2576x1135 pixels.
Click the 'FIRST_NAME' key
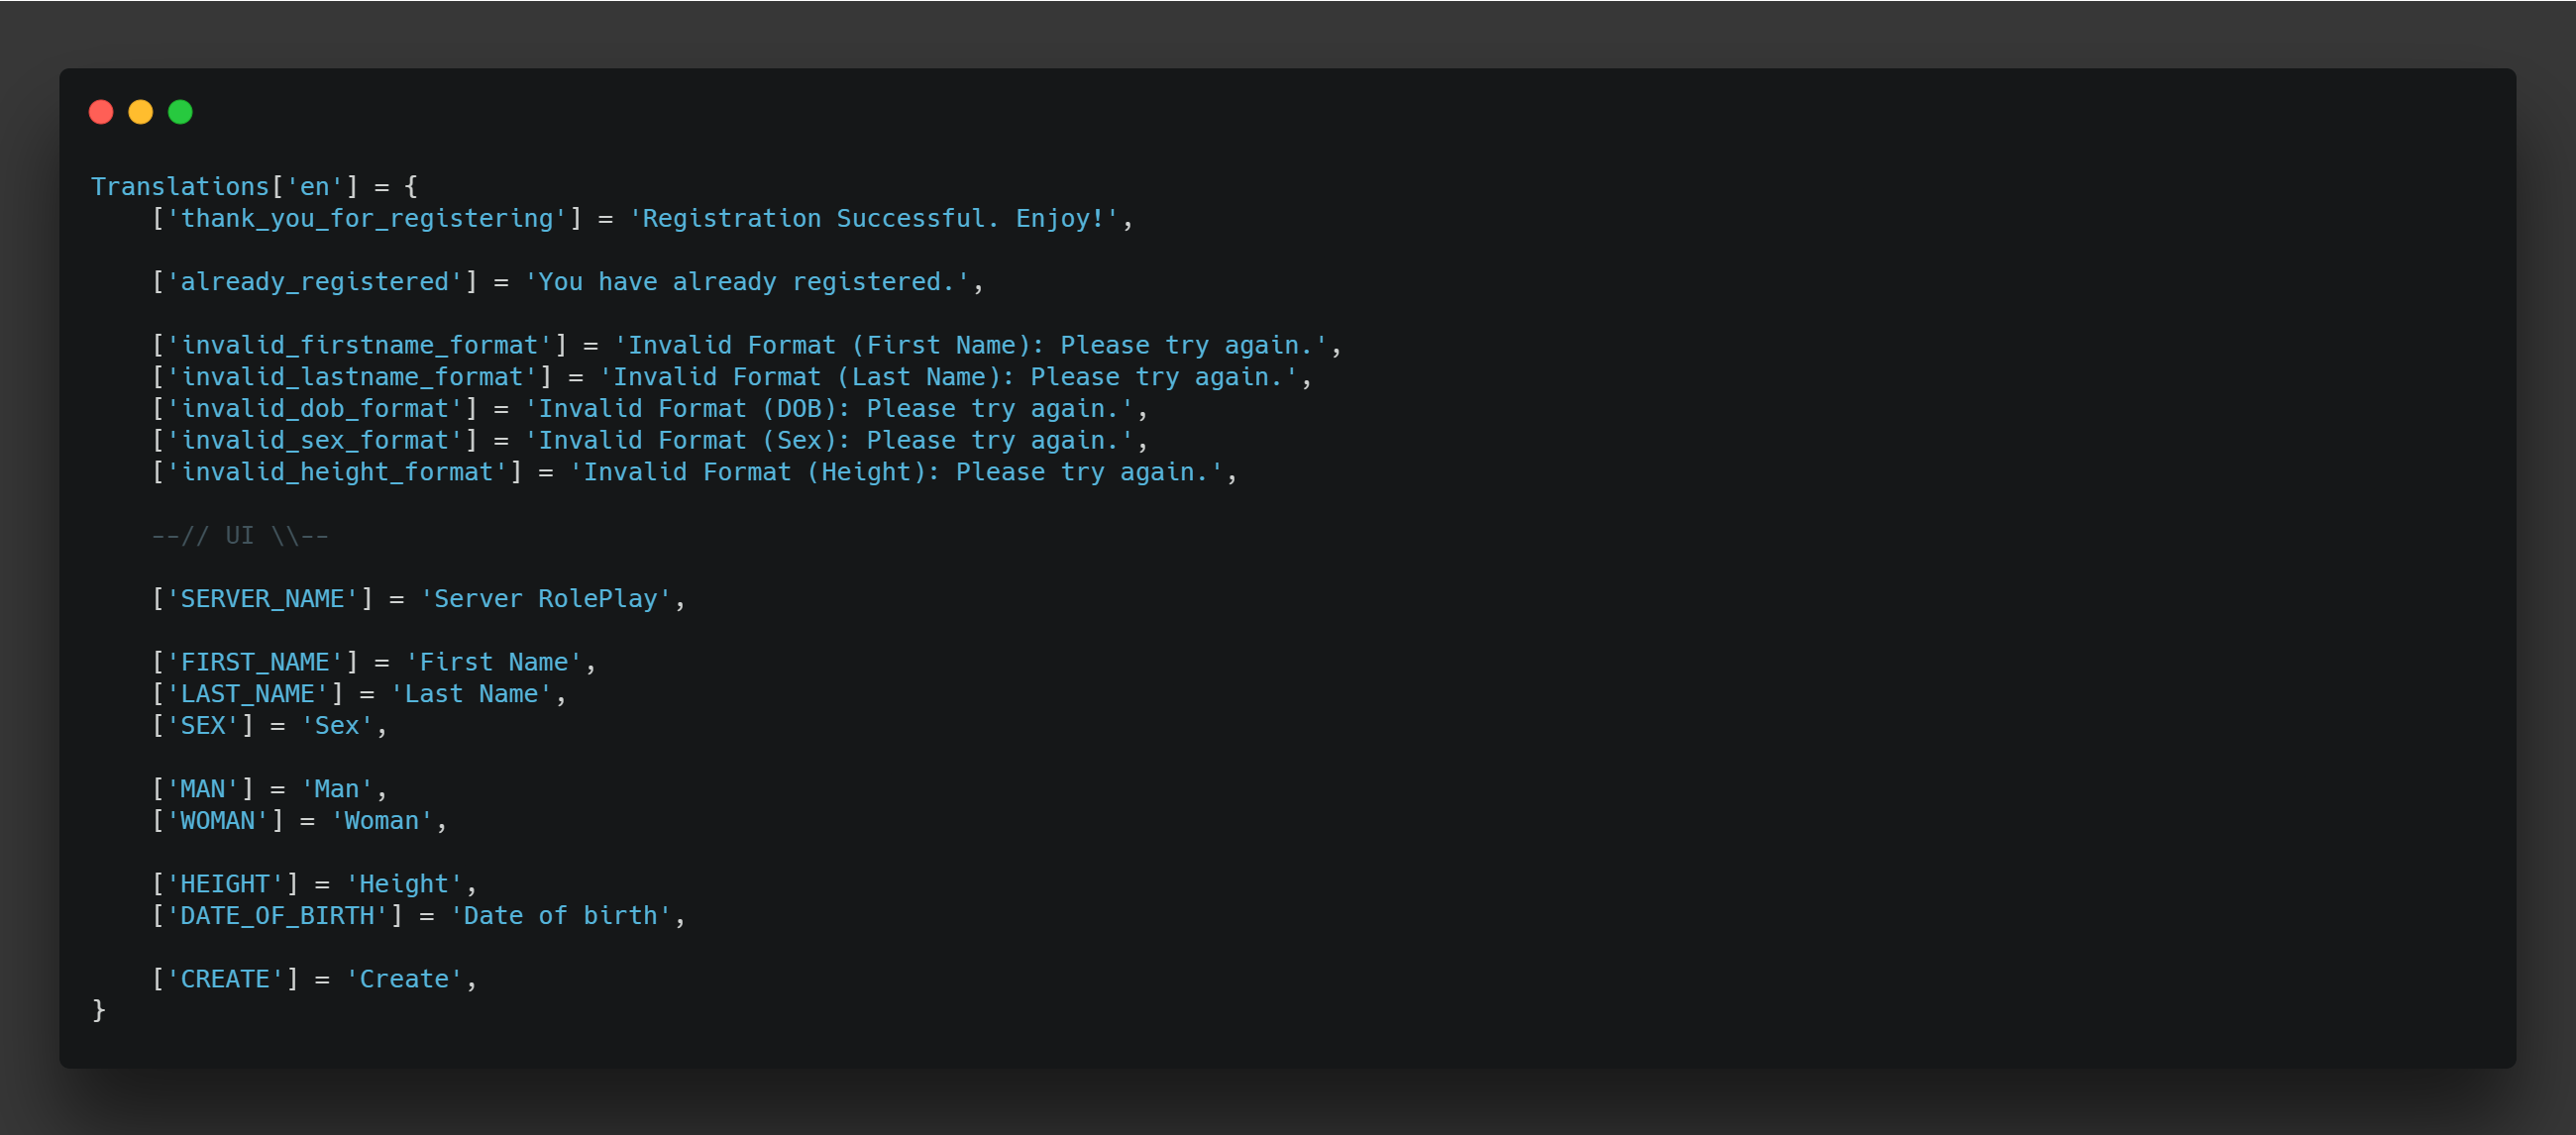coord(254,663)
